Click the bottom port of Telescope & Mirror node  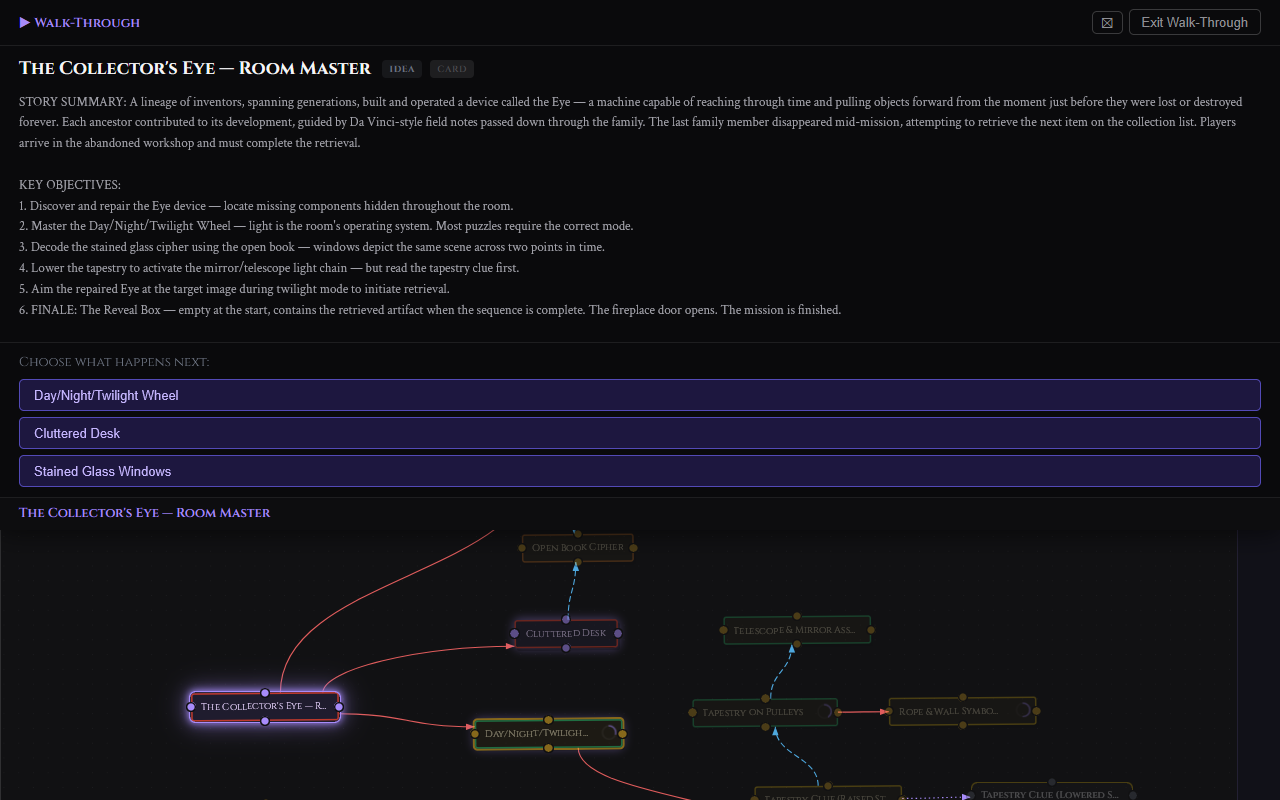pos(797,644)
